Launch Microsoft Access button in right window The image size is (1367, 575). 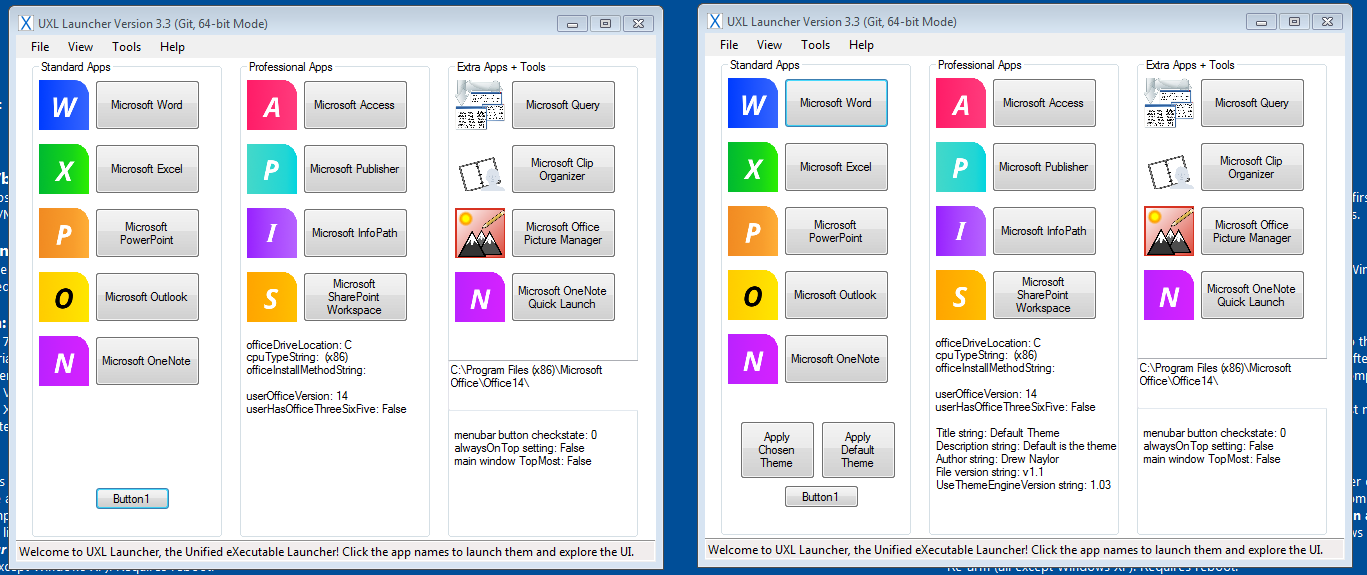(1044, 103)
